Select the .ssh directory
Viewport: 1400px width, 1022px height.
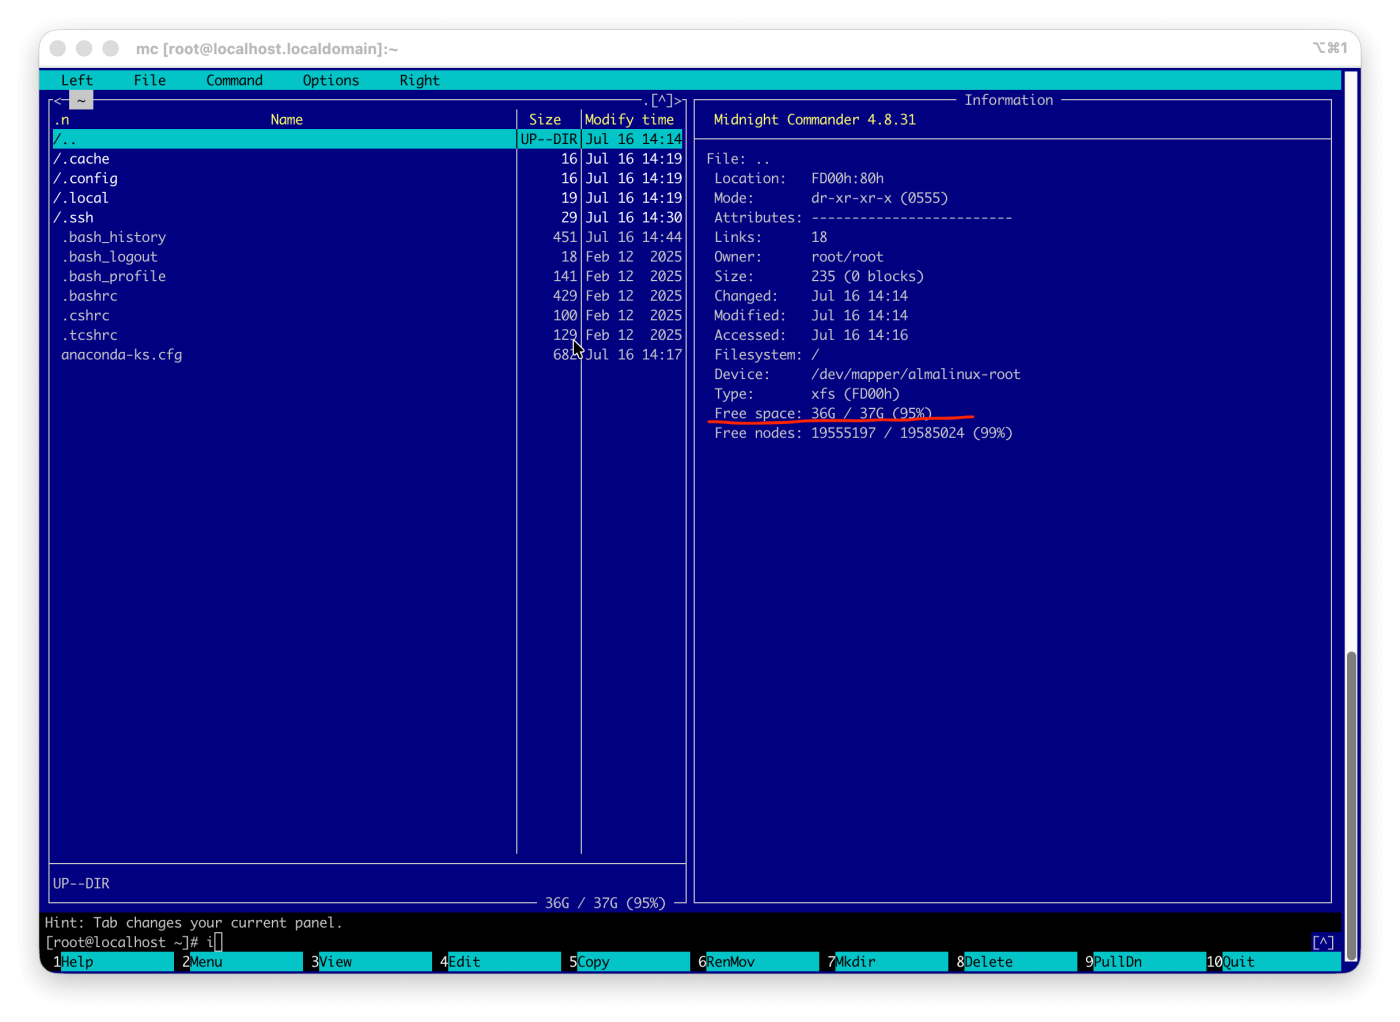(x=284, y=217)
